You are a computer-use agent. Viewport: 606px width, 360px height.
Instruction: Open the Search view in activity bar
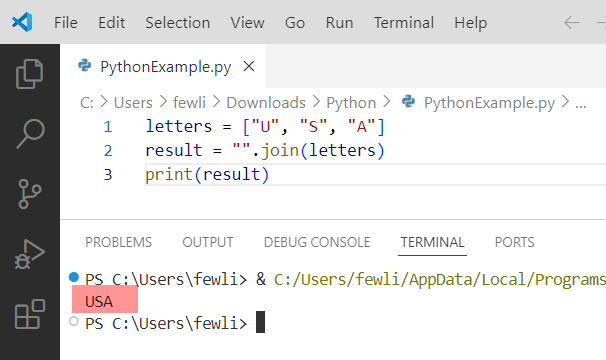[x=30, y=133]
